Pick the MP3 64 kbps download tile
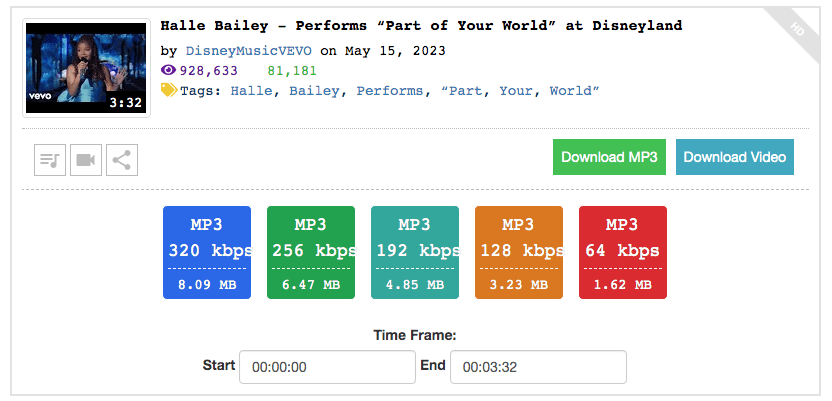 coord(623,252)
